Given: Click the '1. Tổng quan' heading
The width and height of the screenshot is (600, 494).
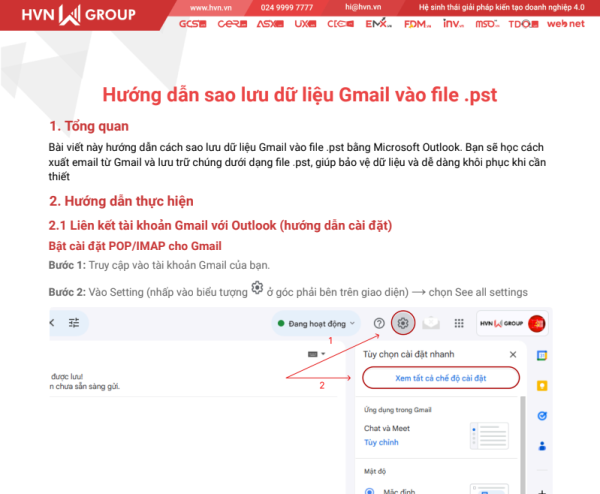Looking at the screenshot, I should point(89,126).
